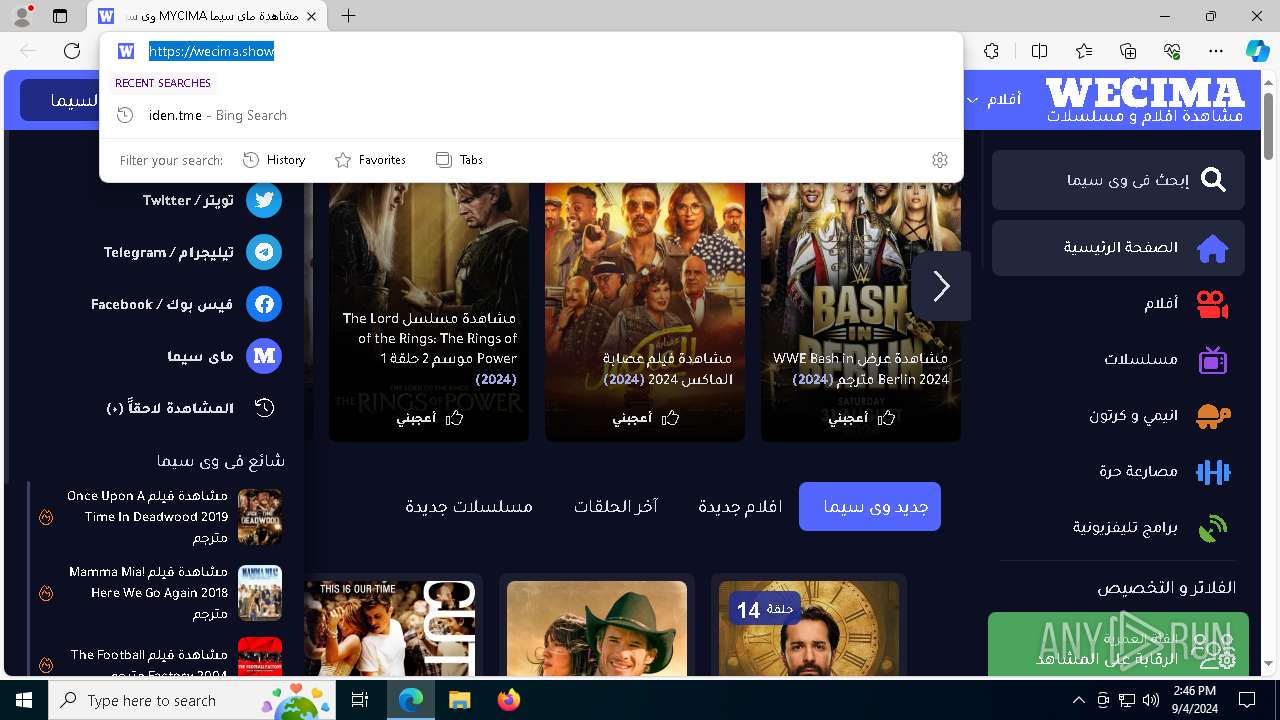Click the home icon in right sidebar
1280x720 pixels.
(x=1213, y=248)
